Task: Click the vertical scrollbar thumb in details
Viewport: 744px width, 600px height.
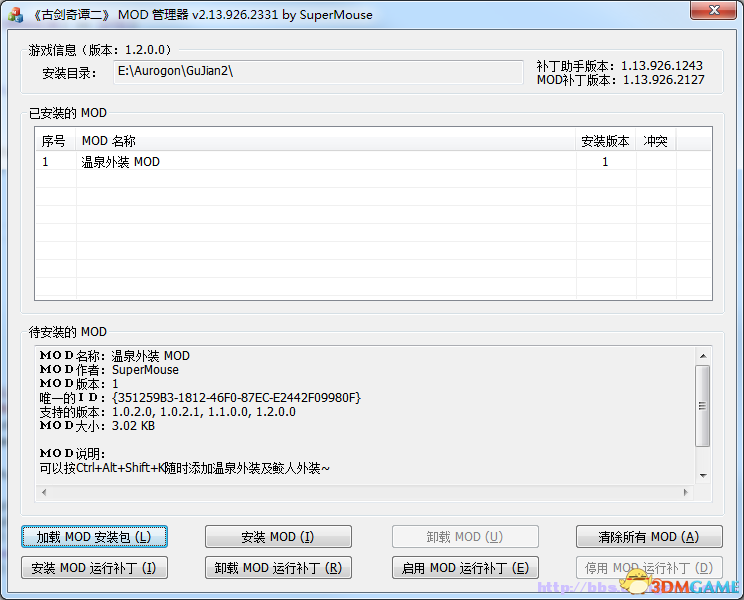Action: click(x=703, y=406)
